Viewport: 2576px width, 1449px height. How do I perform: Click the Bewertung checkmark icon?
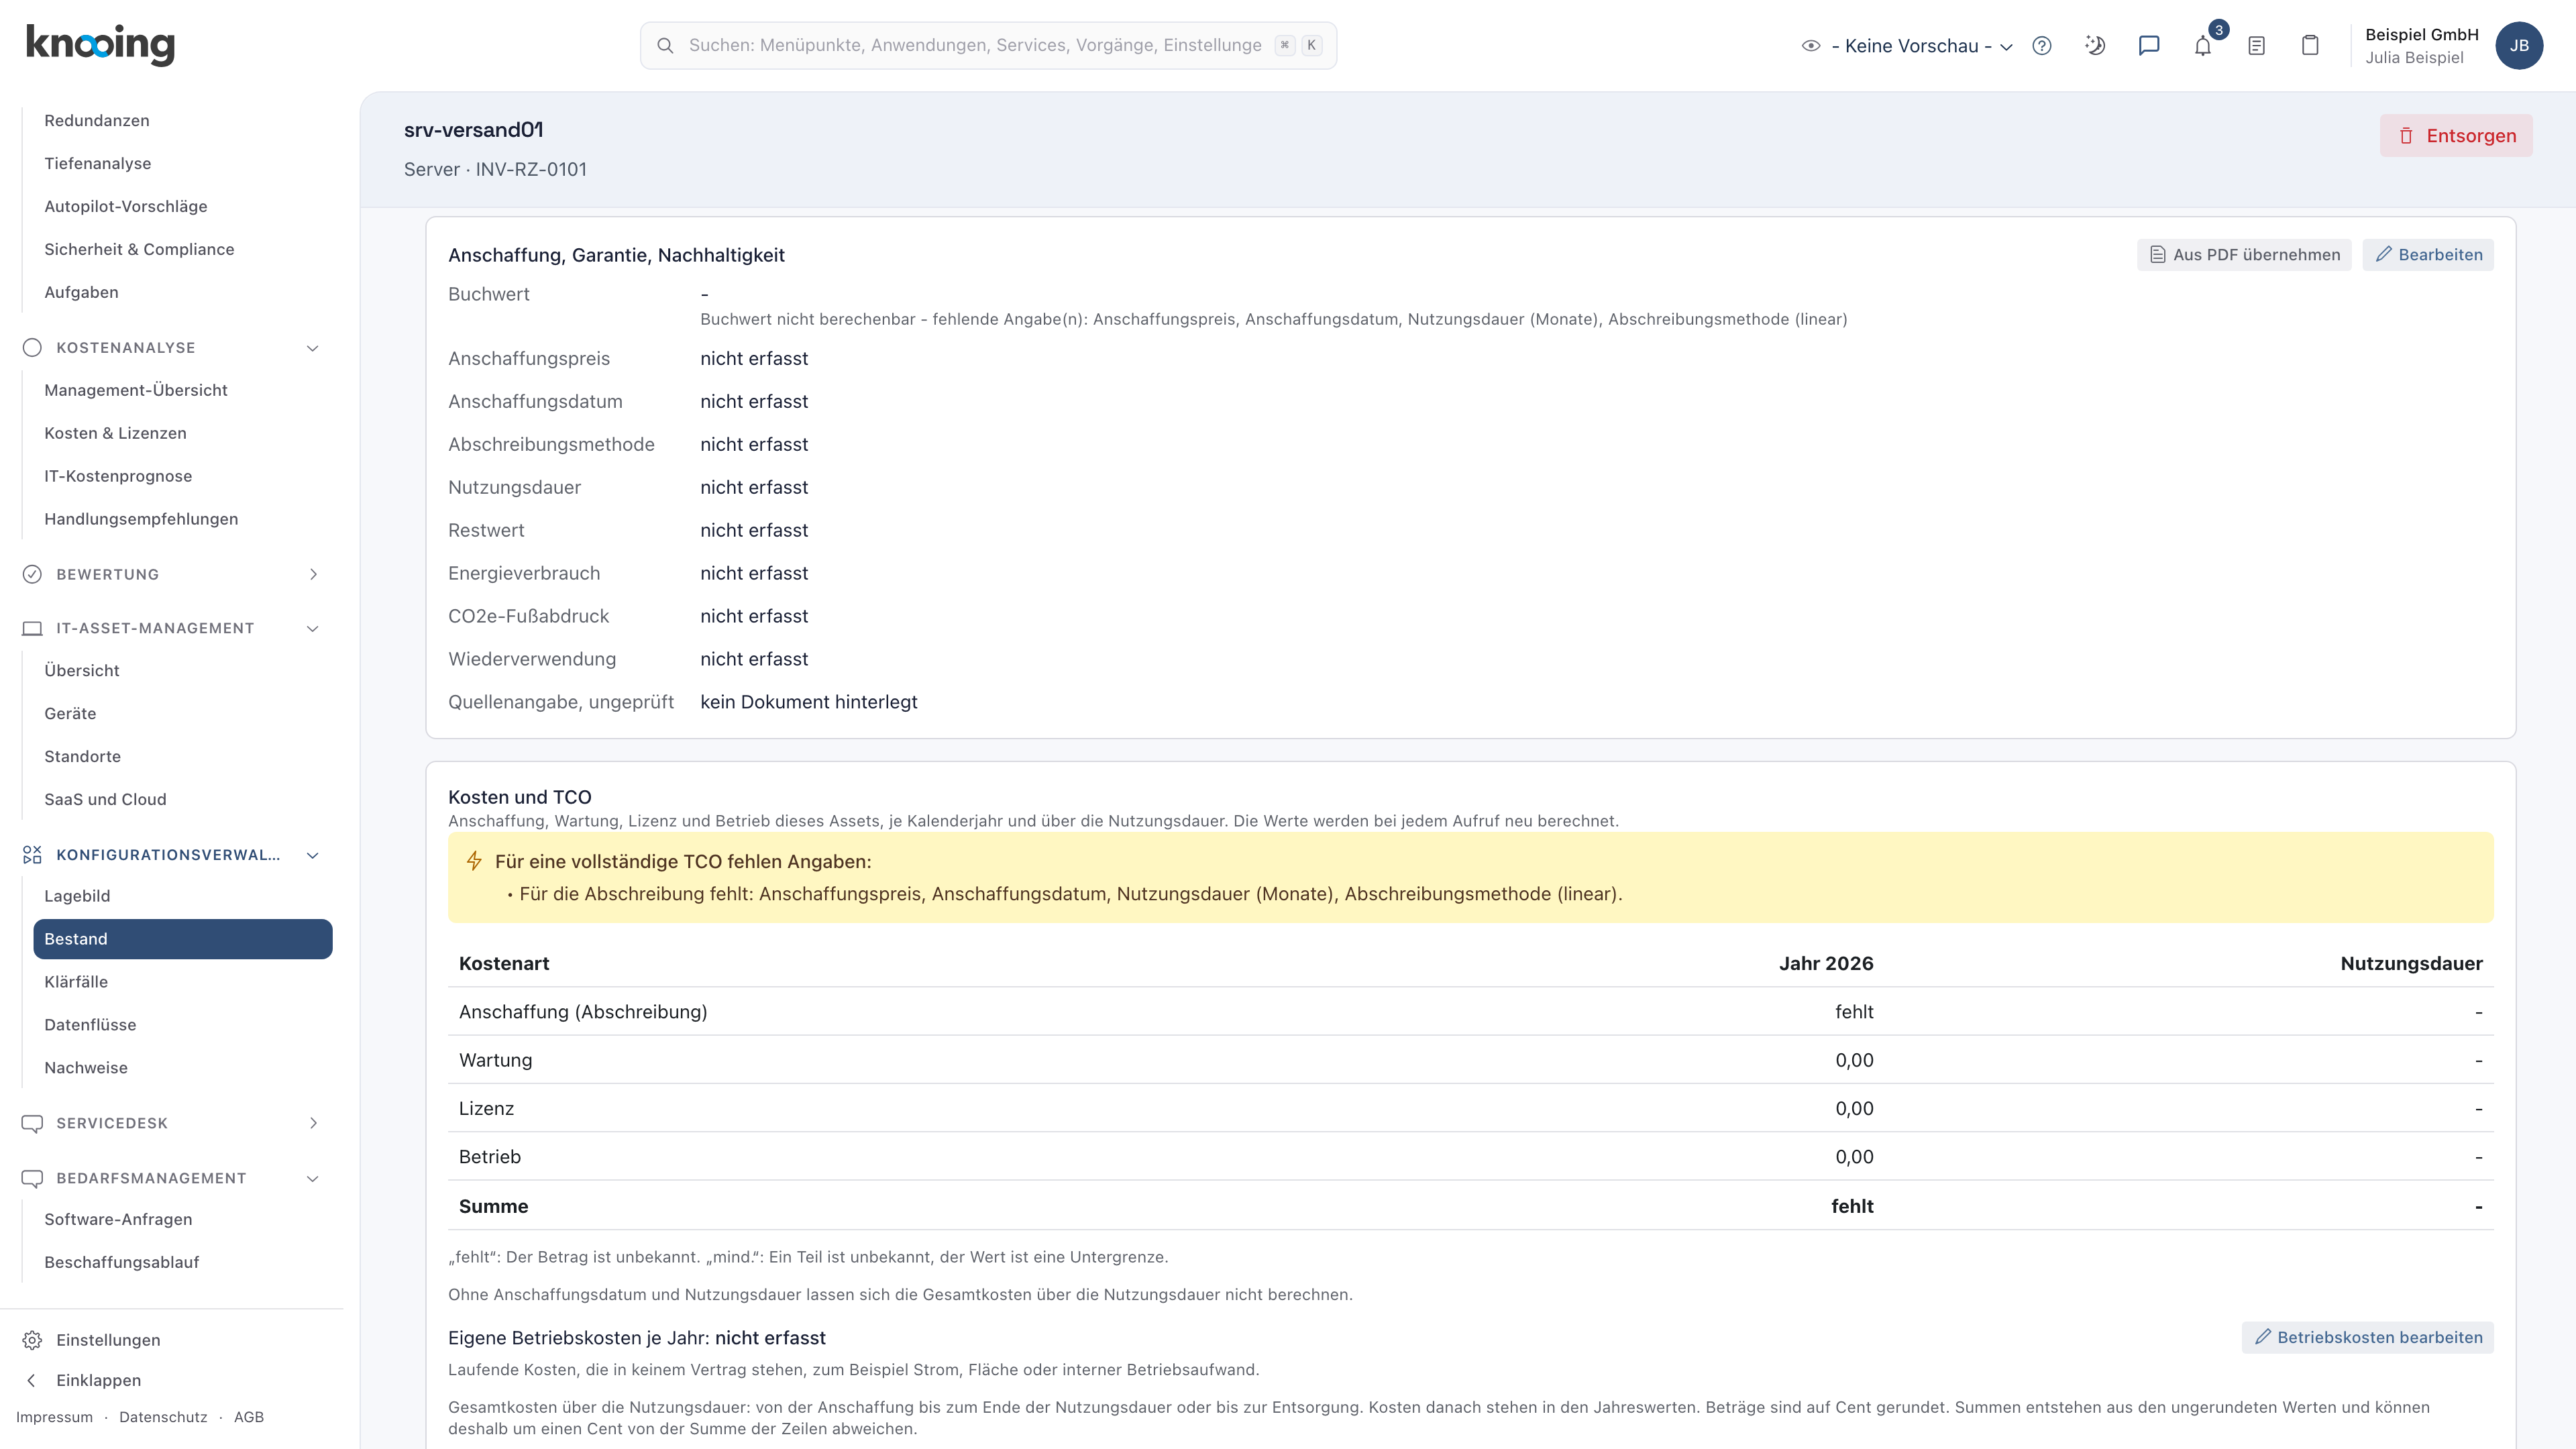32,574
